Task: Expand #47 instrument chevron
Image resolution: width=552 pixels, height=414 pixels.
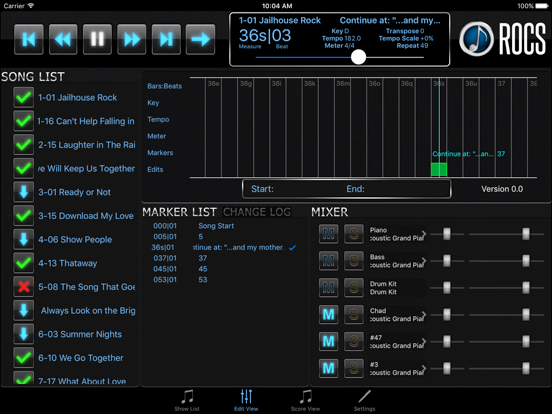Action: click(x=424, y=341)
